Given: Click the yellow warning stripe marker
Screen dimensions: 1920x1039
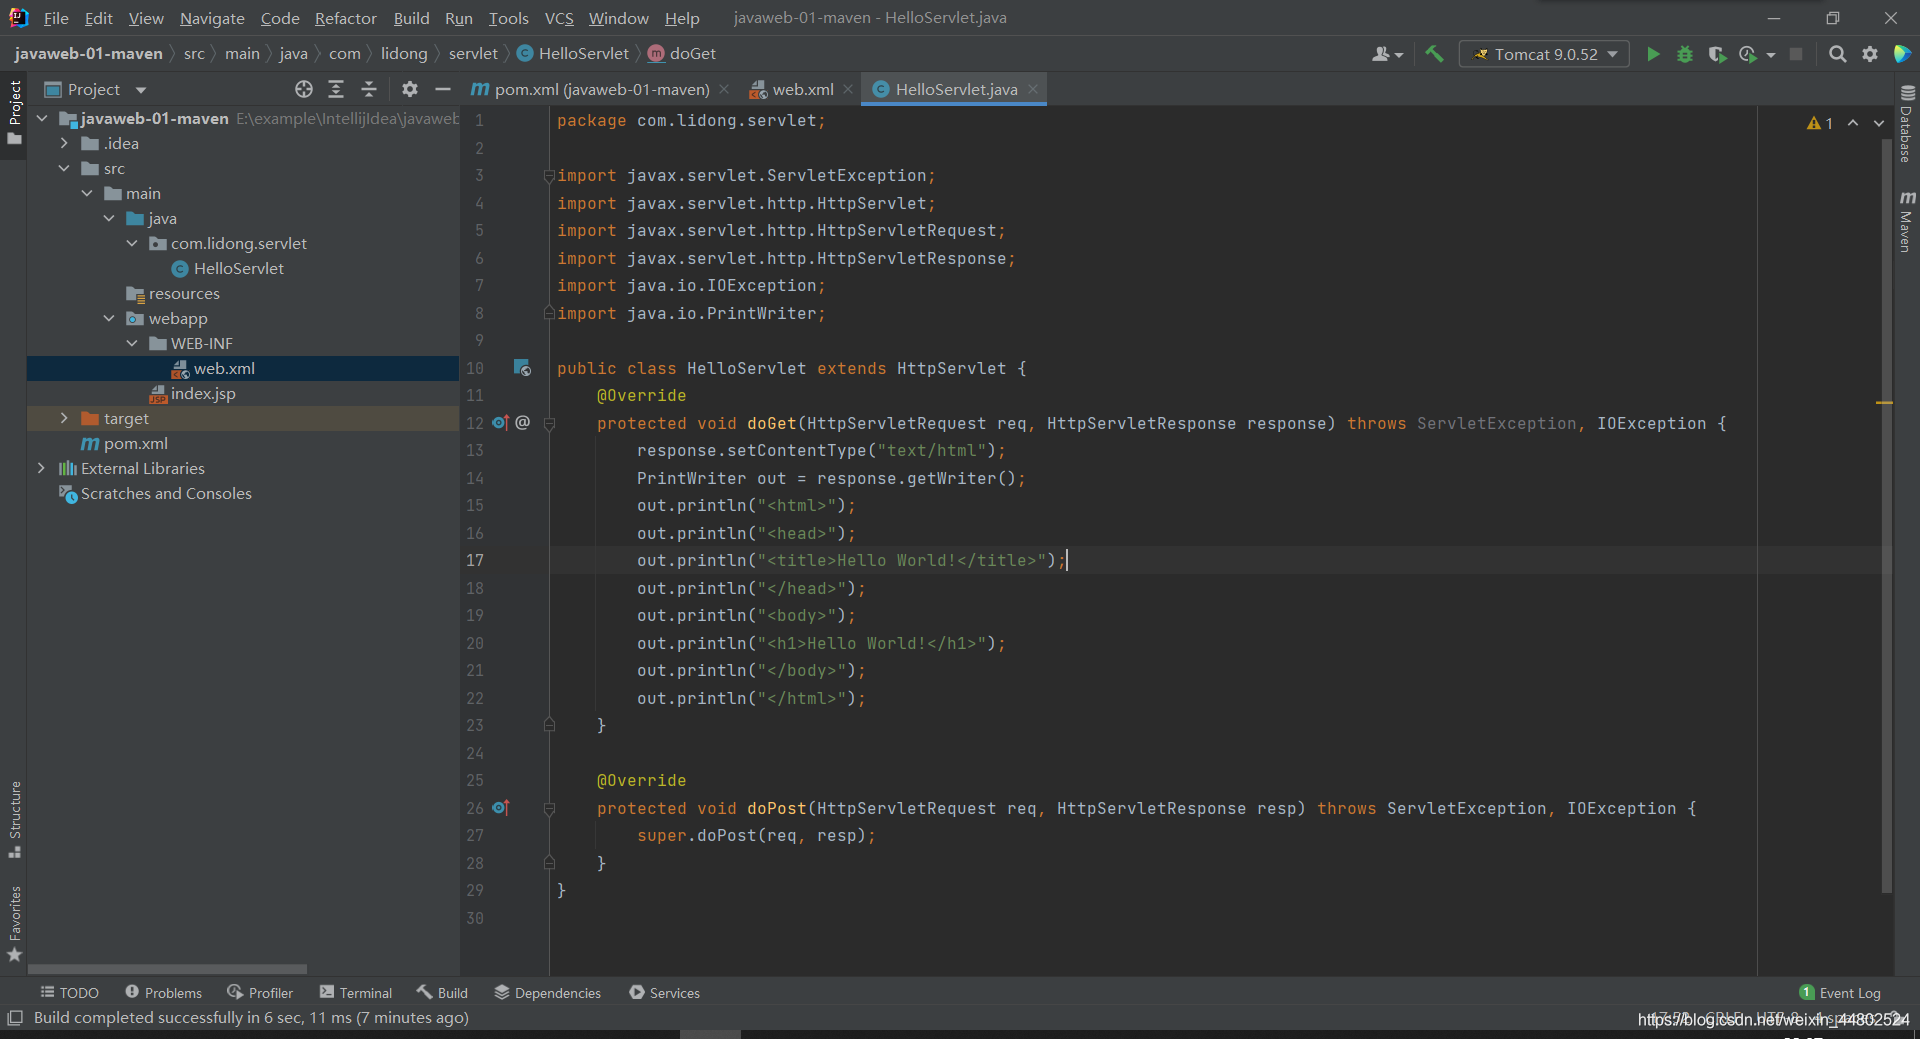Looking at the screenshot, I should tap(1884, 403).
